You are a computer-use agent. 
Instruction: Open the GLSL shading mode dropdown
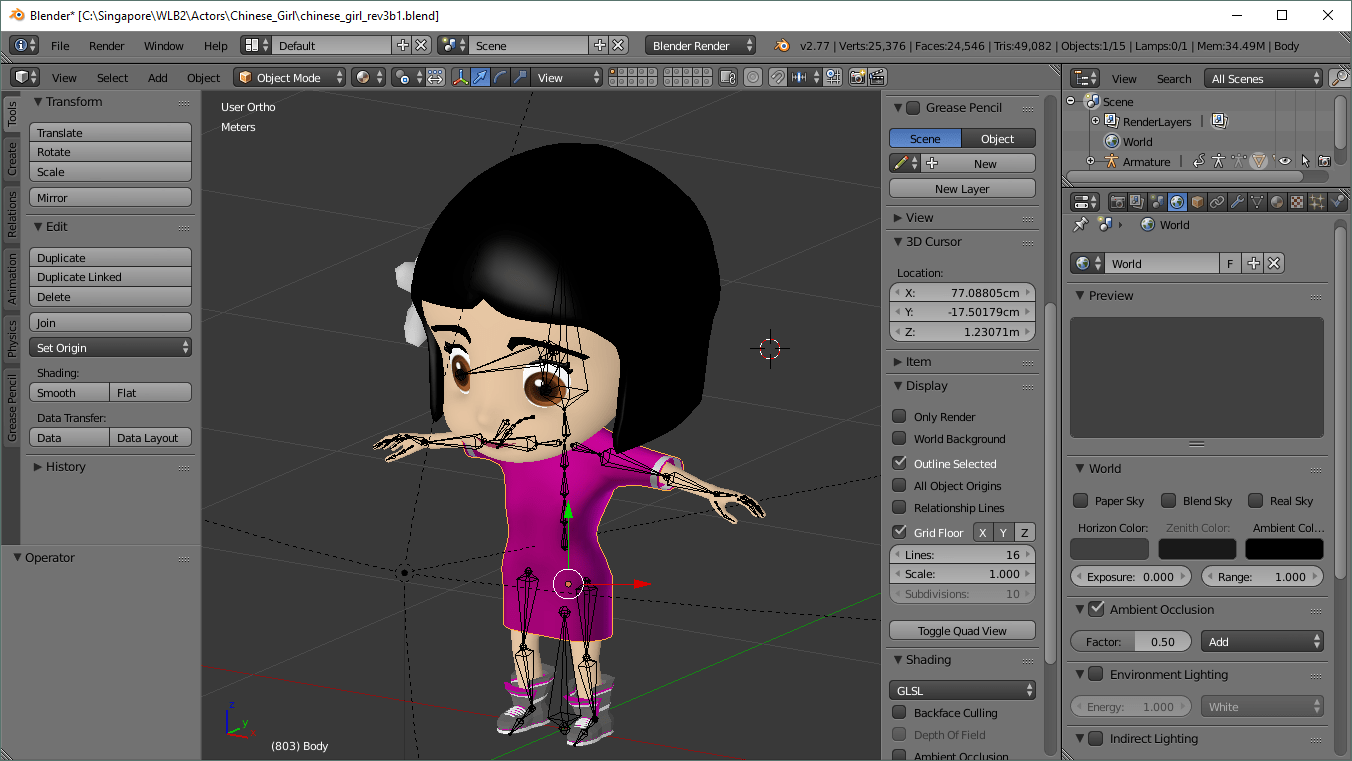(962, 690)
